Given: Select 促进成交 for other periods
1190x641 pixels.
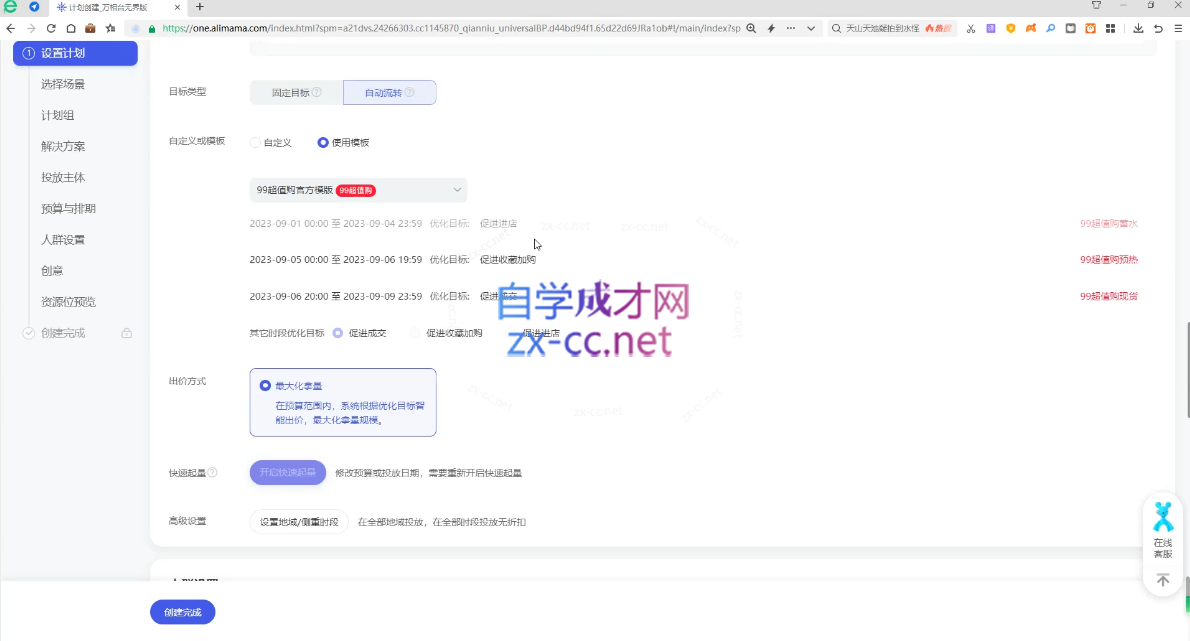Looking at the screenshot, I should click(338, 333).
